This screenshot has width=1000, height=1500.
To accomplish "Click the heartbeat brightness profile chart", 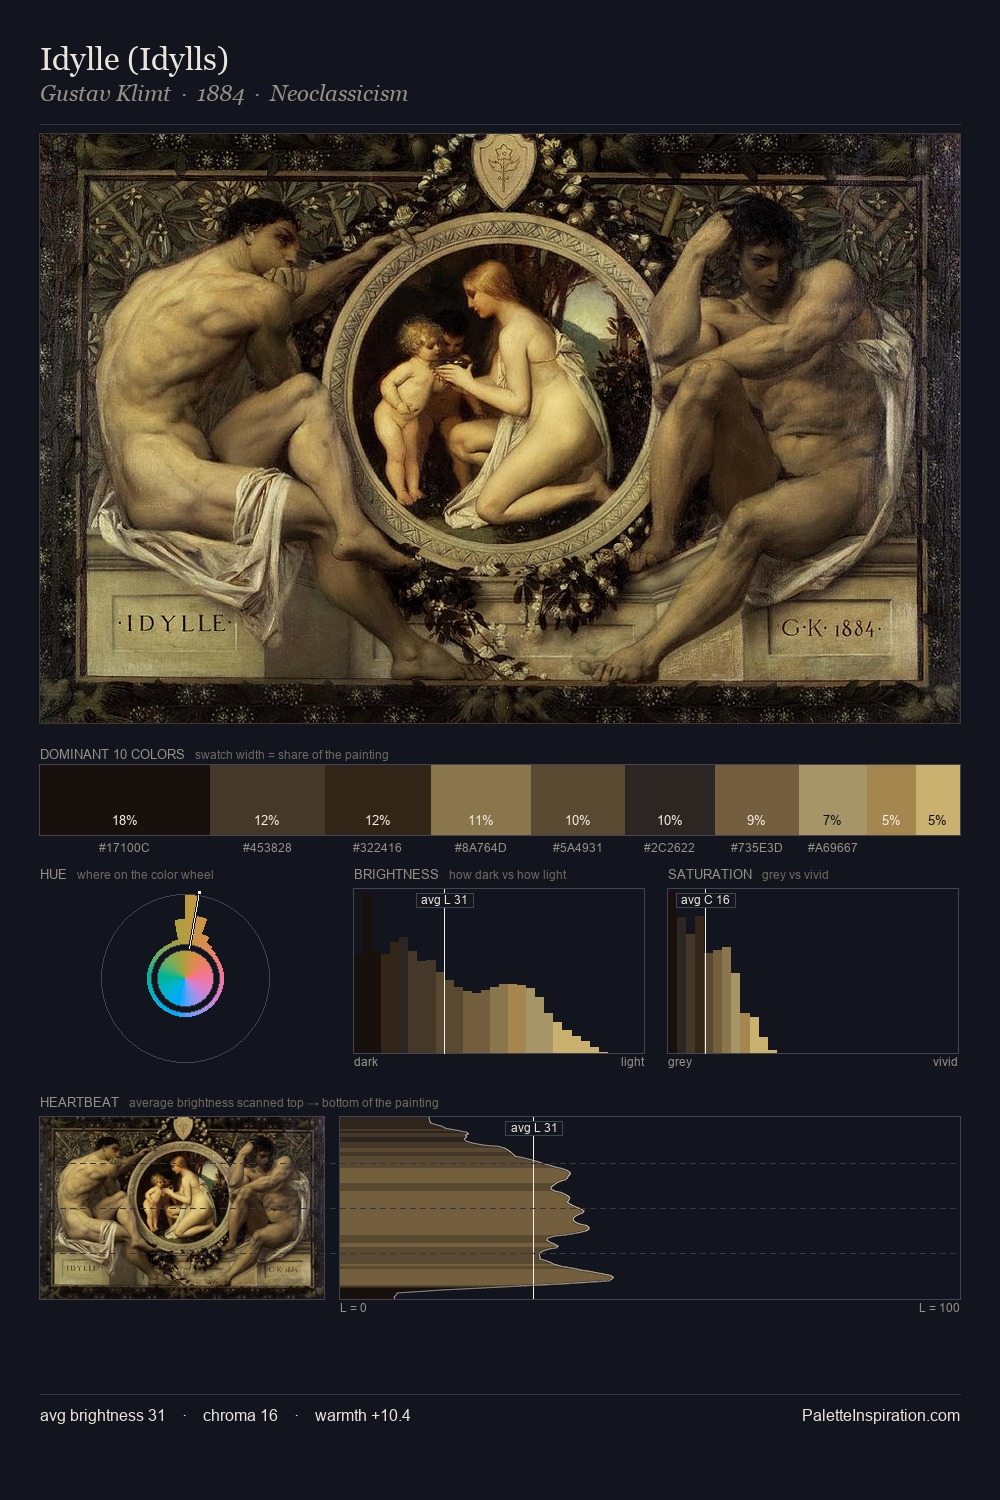I will pos(650,1208).
